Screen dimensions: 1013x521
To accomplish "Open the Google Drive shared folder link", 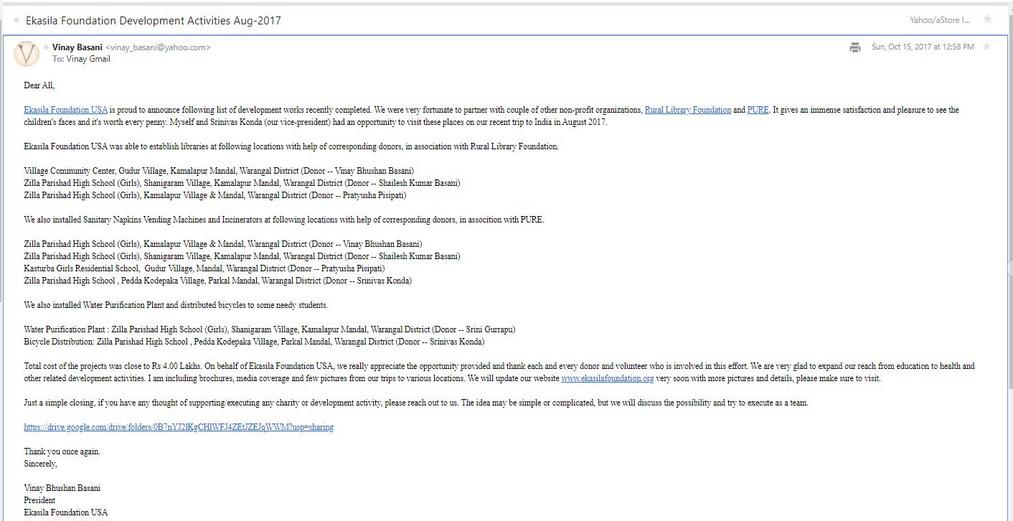I will pos(179,427).
